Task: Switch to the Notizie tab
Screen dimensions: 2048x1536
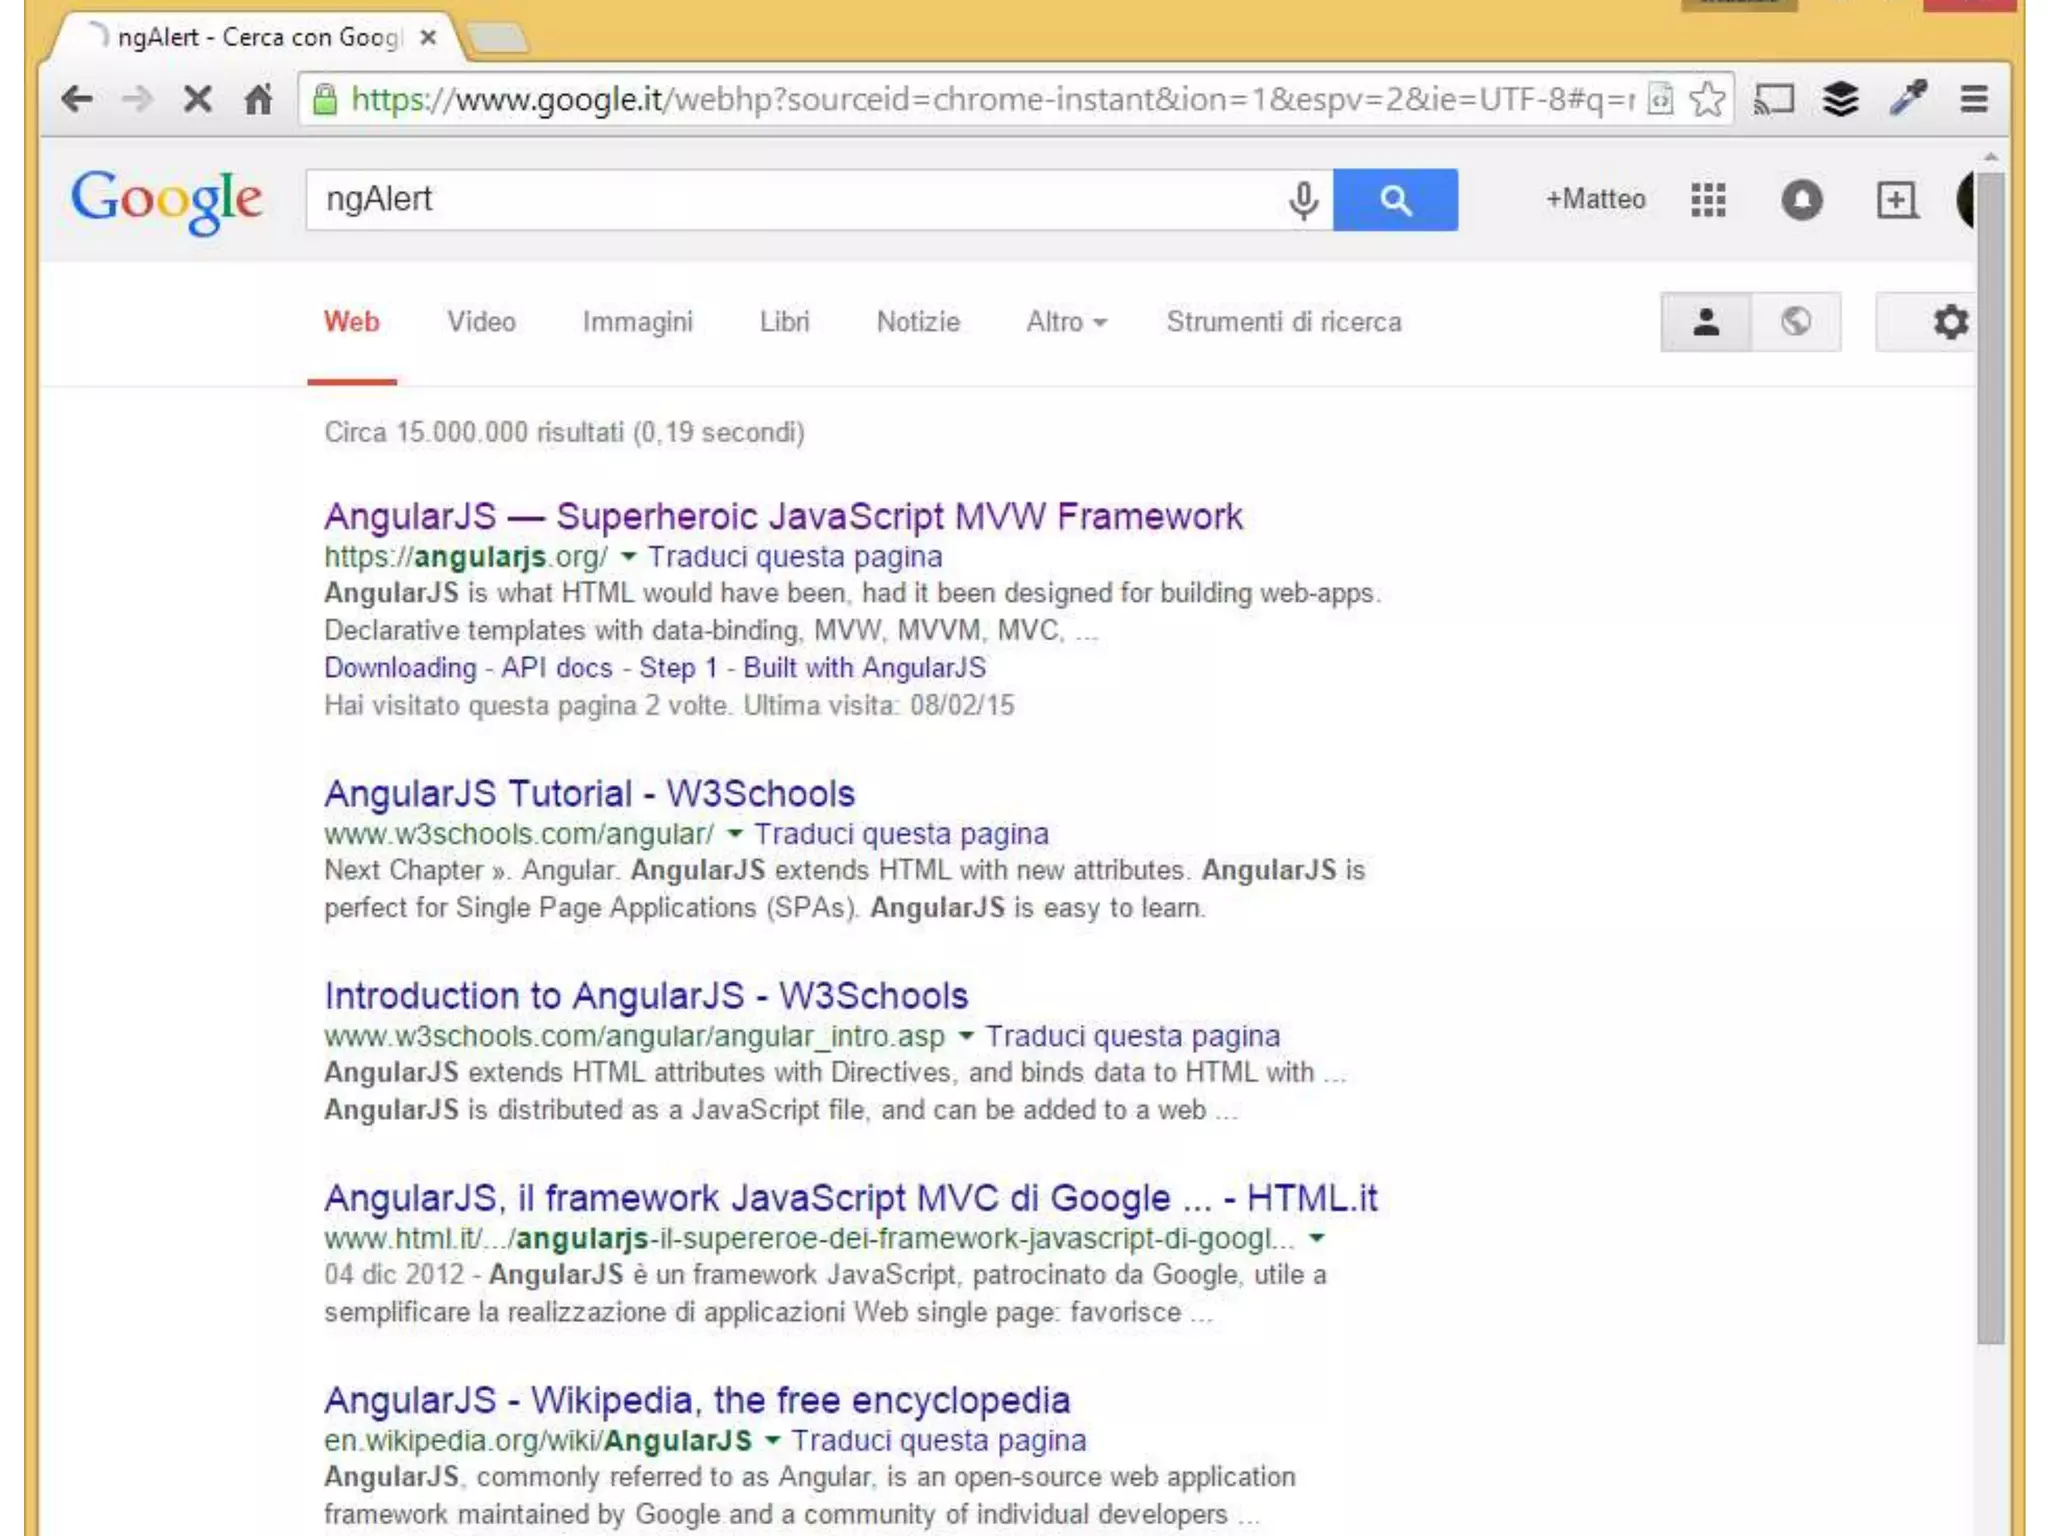Action: coord(917,322)
